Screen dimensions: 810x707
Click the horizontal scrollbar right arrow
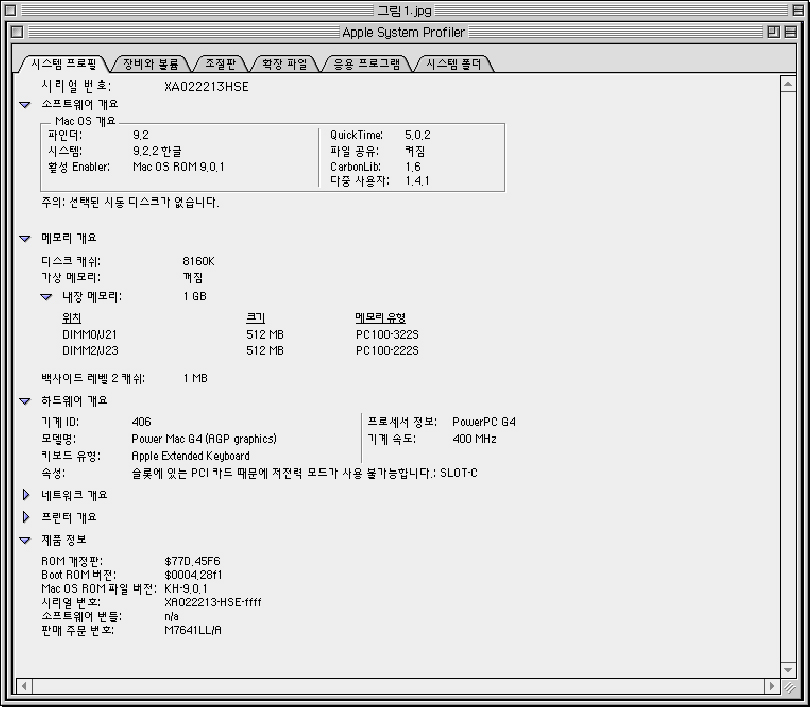(773, 687)
